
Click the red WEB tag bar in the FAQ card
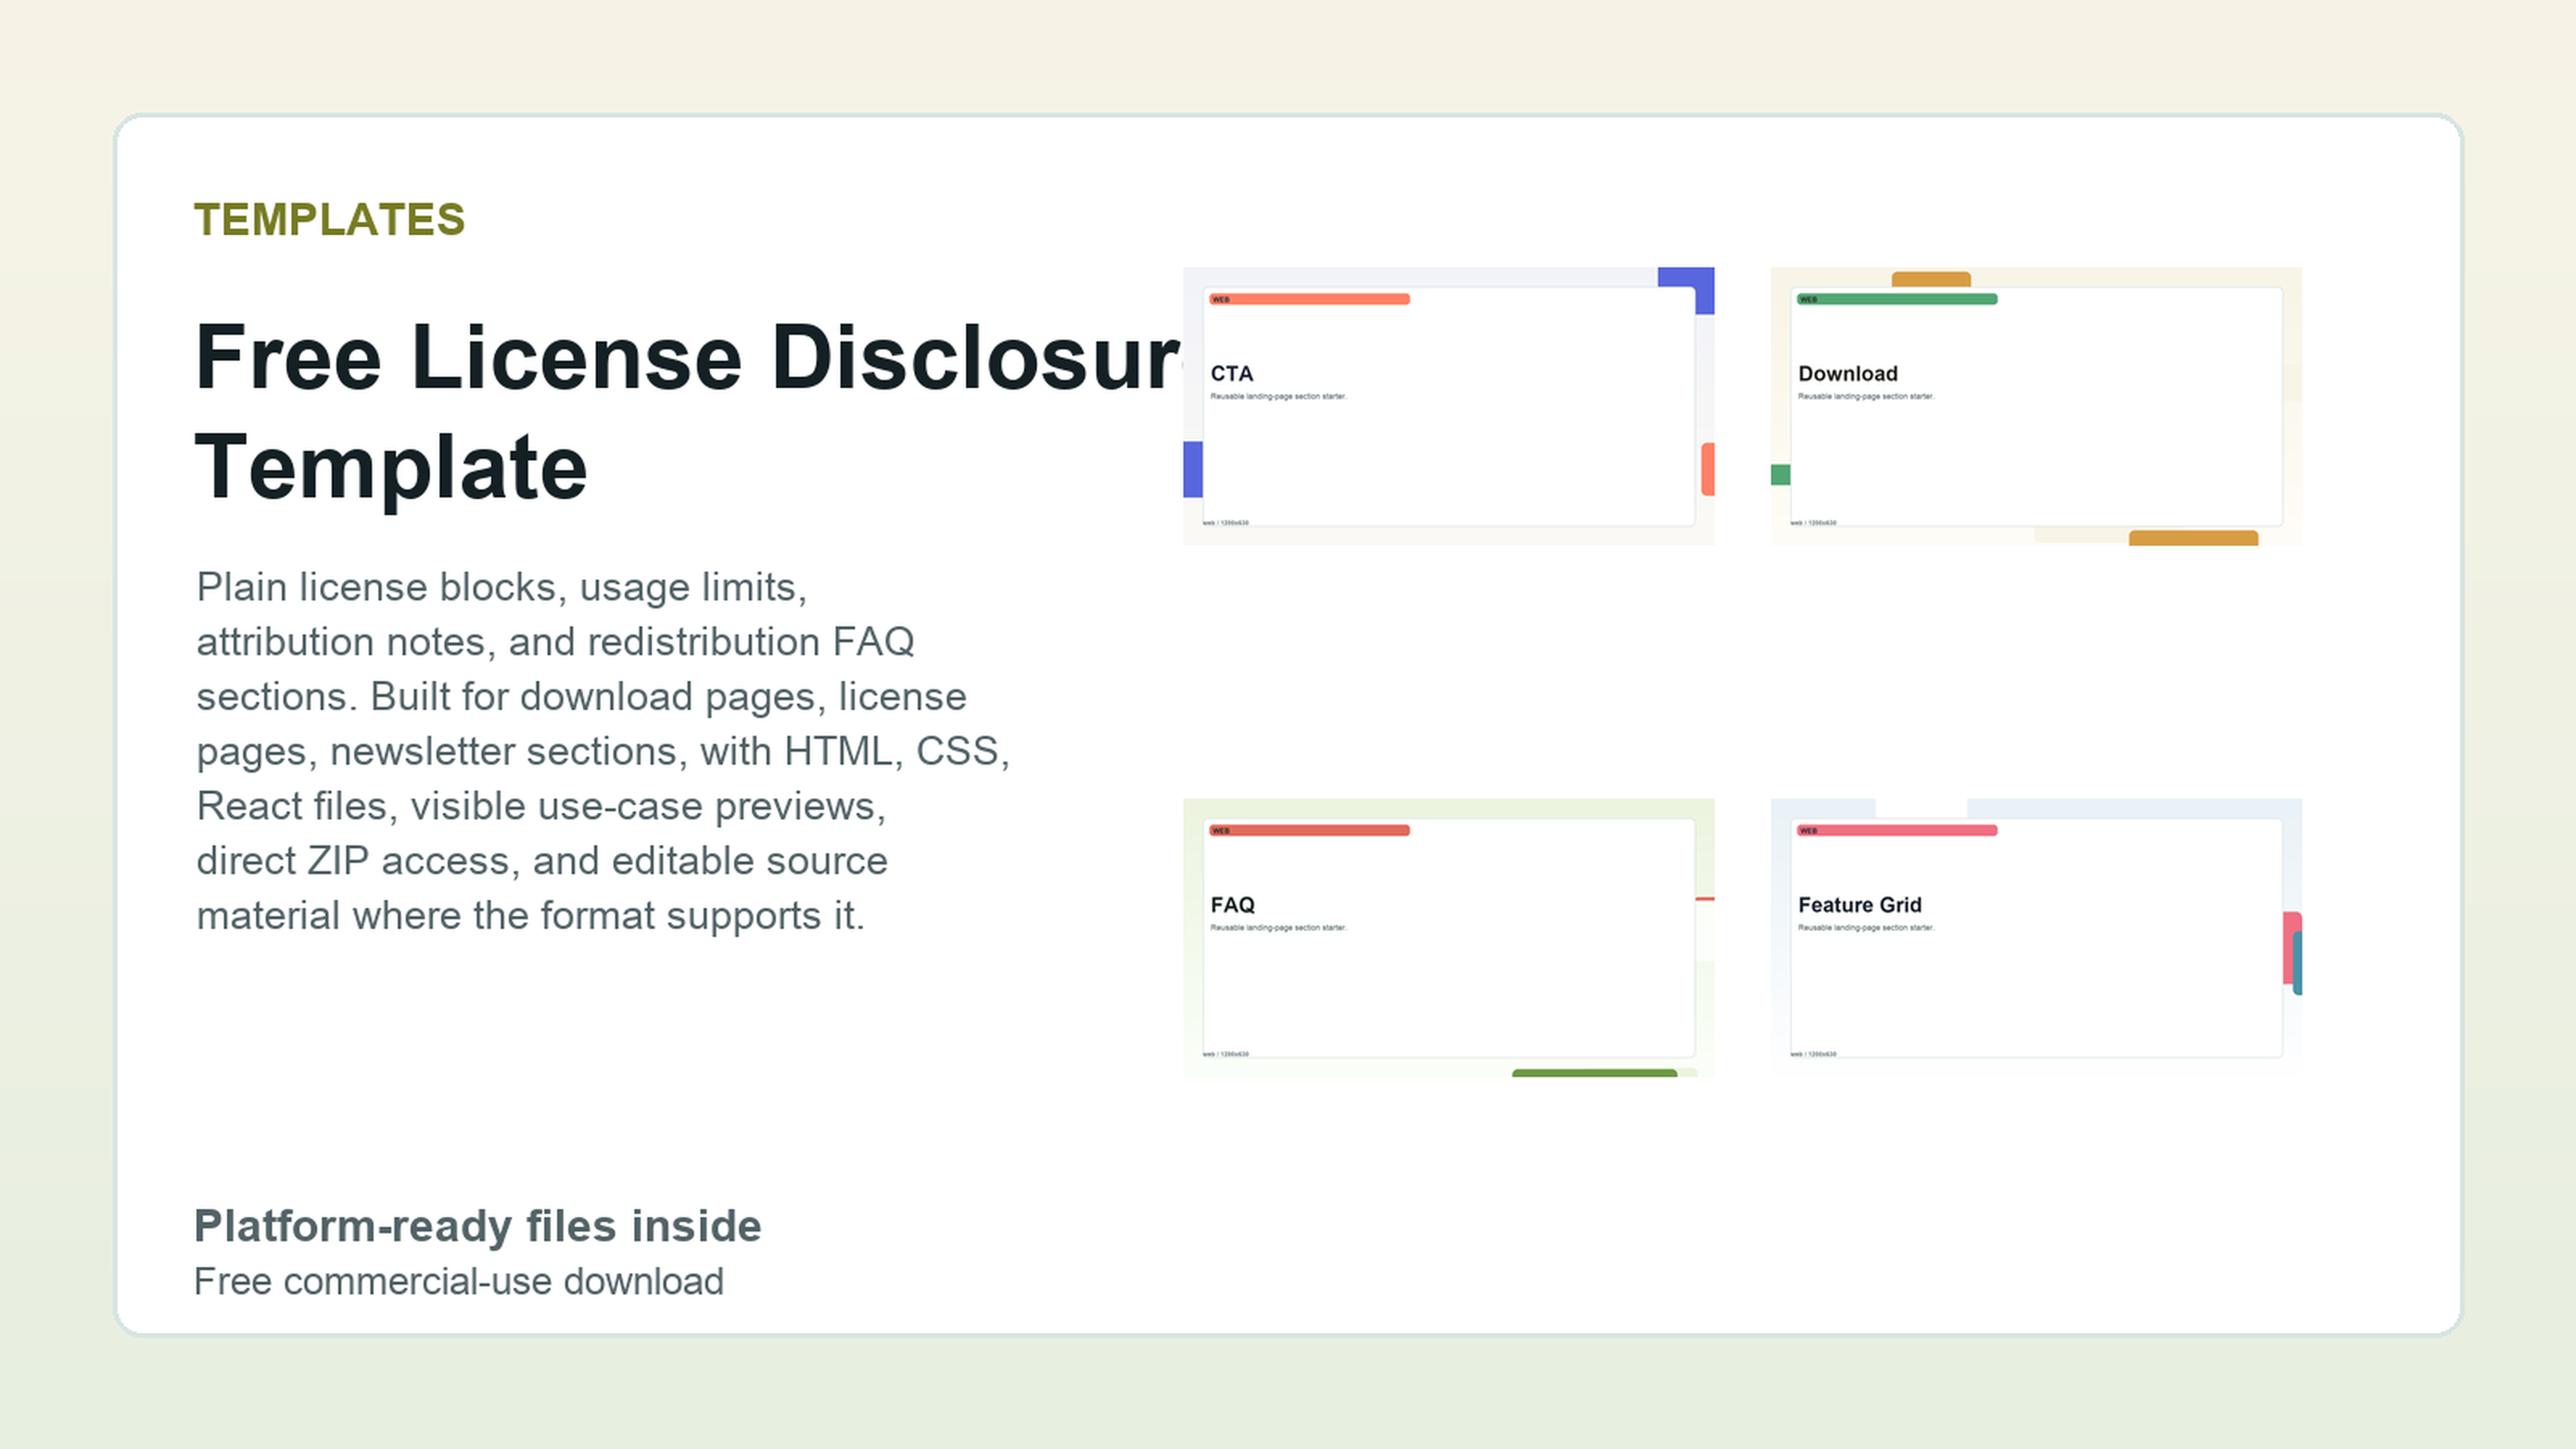(x=1309, y=830)
